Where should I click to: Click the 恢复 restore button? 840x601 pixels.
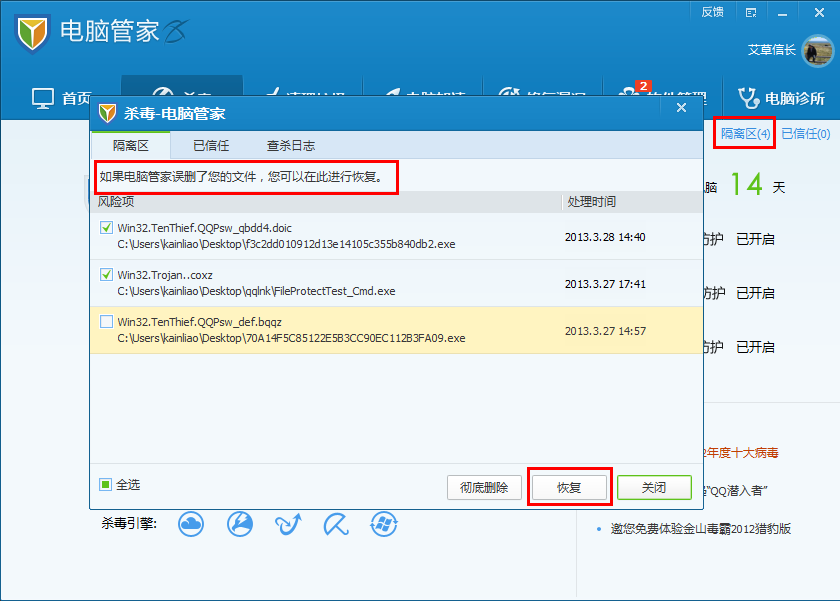(x=569, y=488)
